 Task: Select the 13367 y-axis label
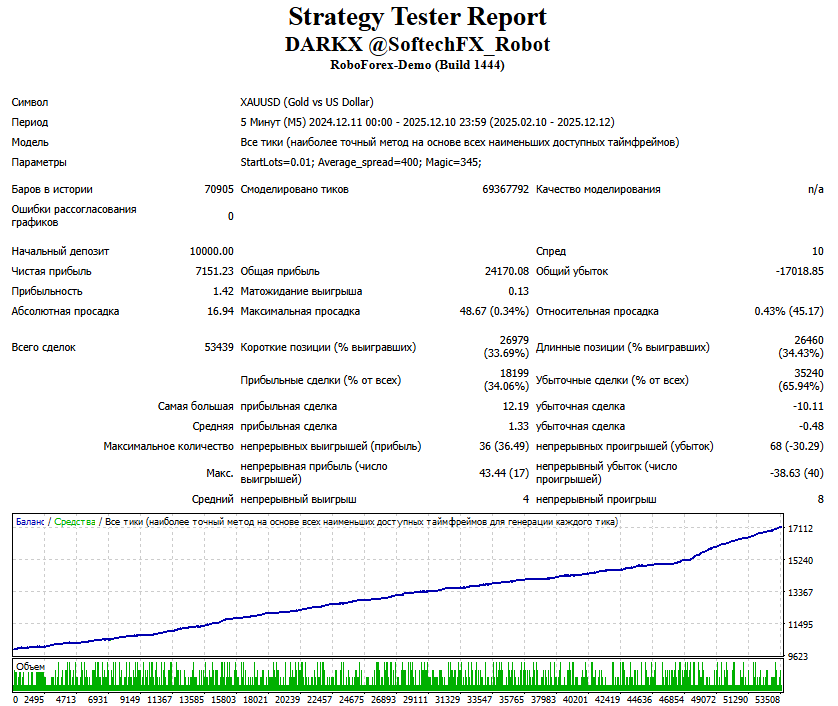[x=800, y=593]
